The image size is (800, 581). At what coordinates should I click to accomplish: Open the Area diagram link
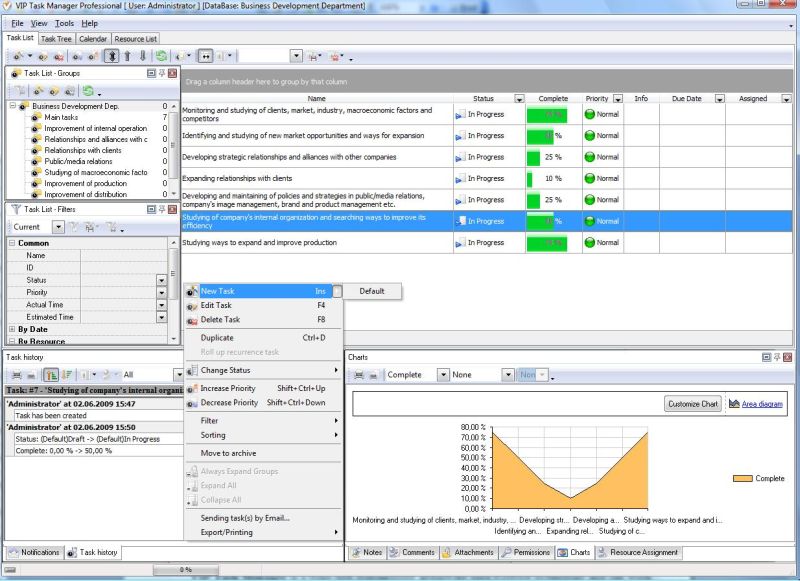click(762, 403)
